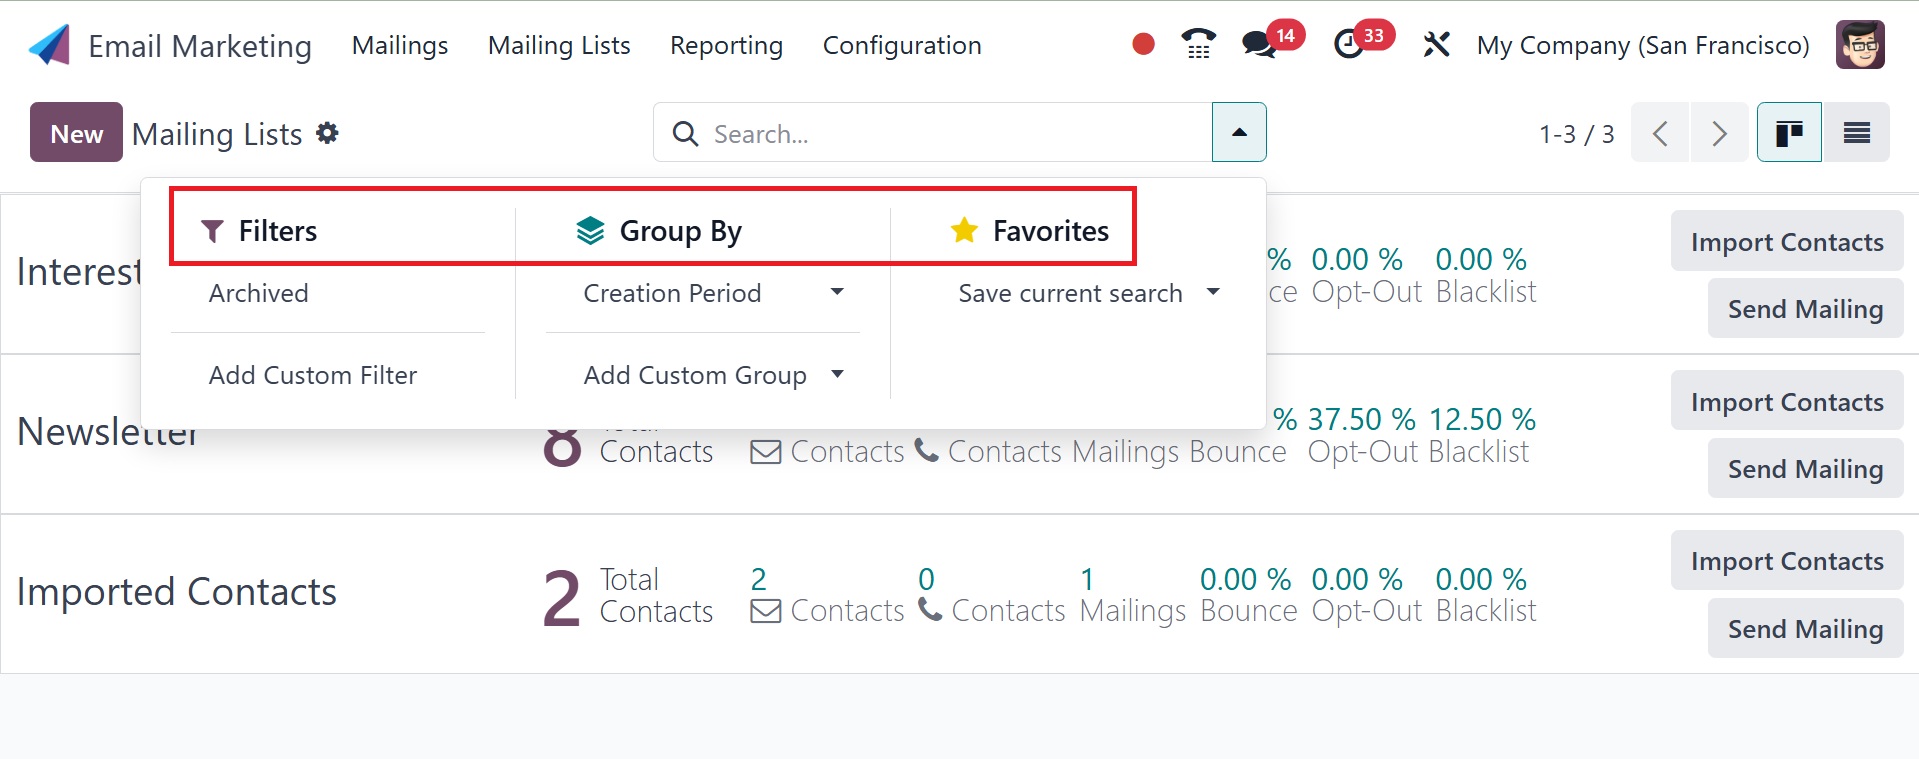Collapse the search options dropdown toggle

[x=1239, y=133]
